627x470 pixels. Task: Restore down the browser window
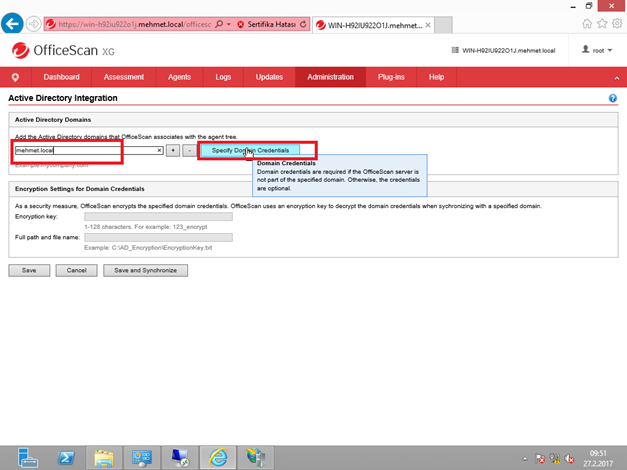click(x=589, y=6)
